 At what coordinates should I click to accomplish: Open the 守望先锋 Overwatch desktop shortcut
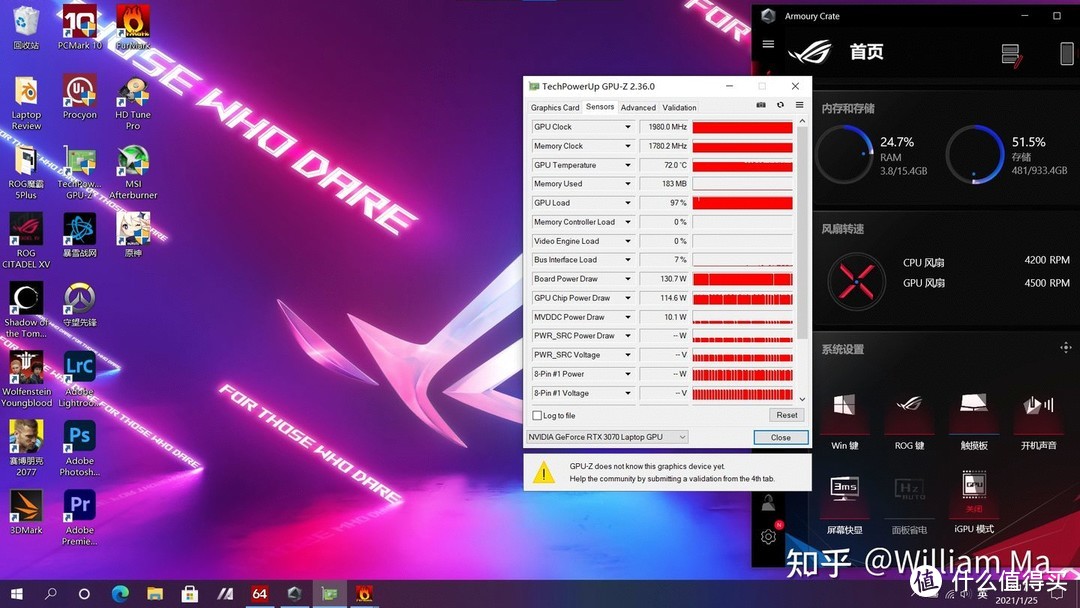click(80, 305)
